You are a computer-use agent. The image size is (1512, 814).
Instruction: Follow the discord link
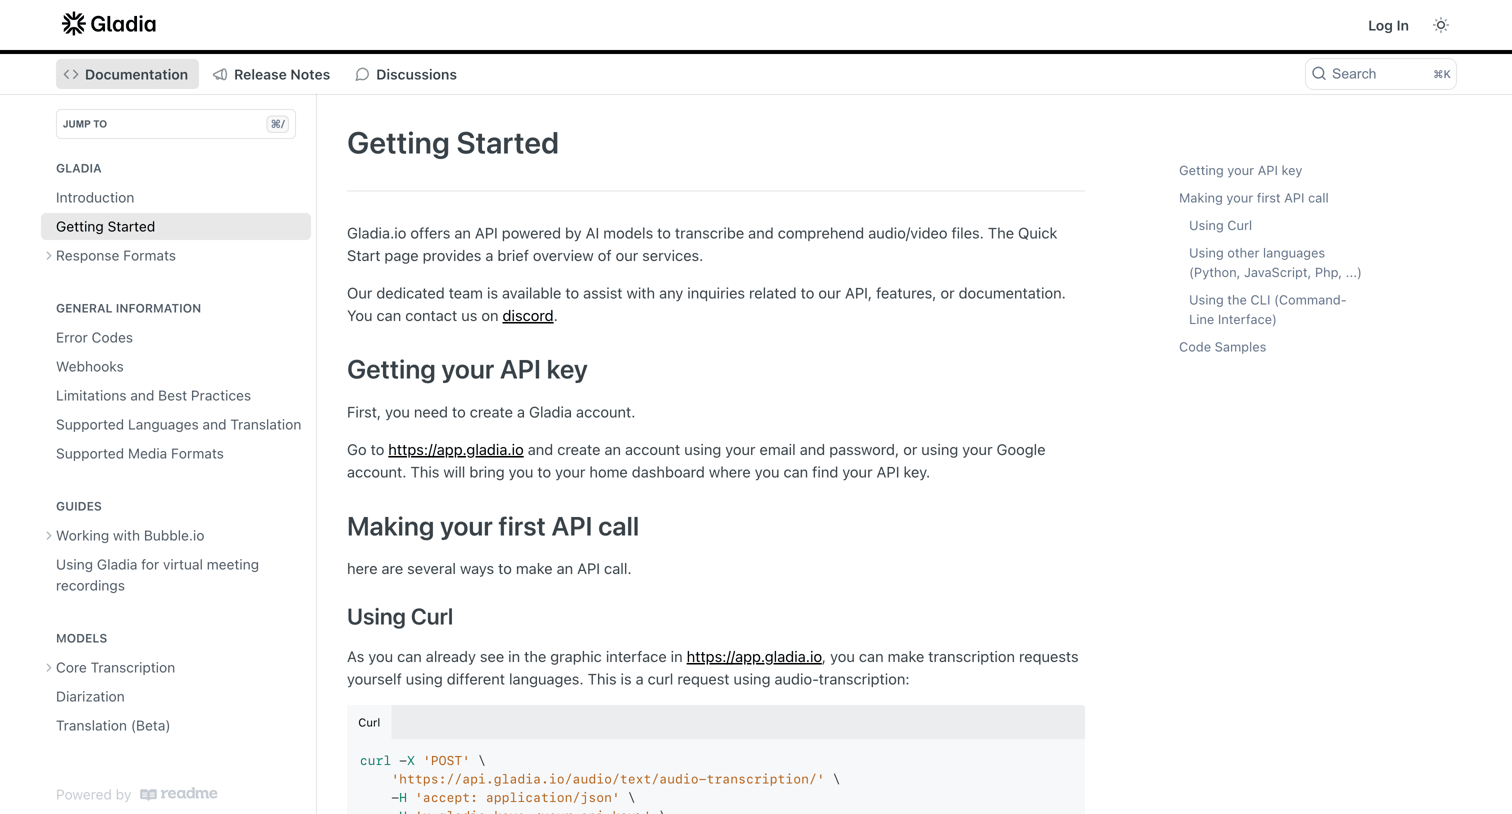tap(527, 316)
